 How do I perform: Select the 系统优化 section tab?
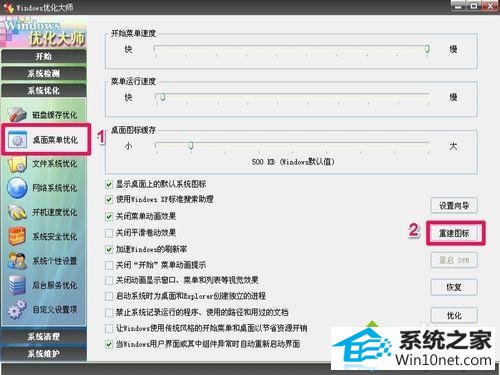pos(44,90)
